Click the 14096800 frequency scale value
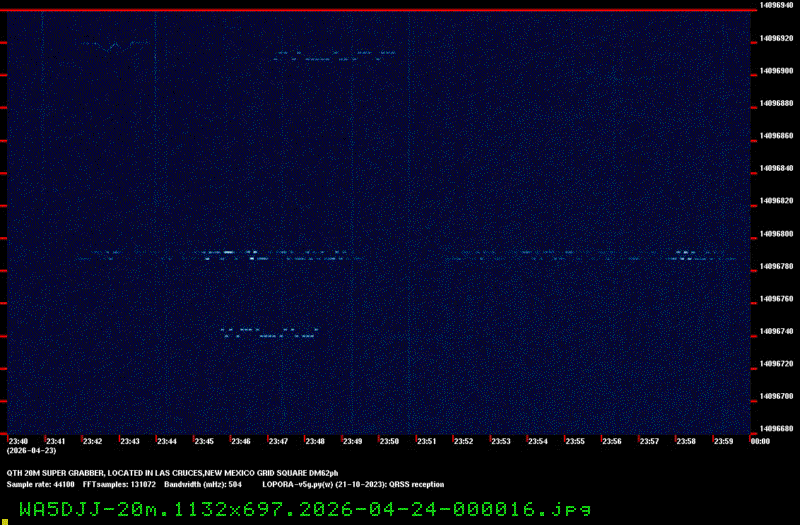 (776, 234)
